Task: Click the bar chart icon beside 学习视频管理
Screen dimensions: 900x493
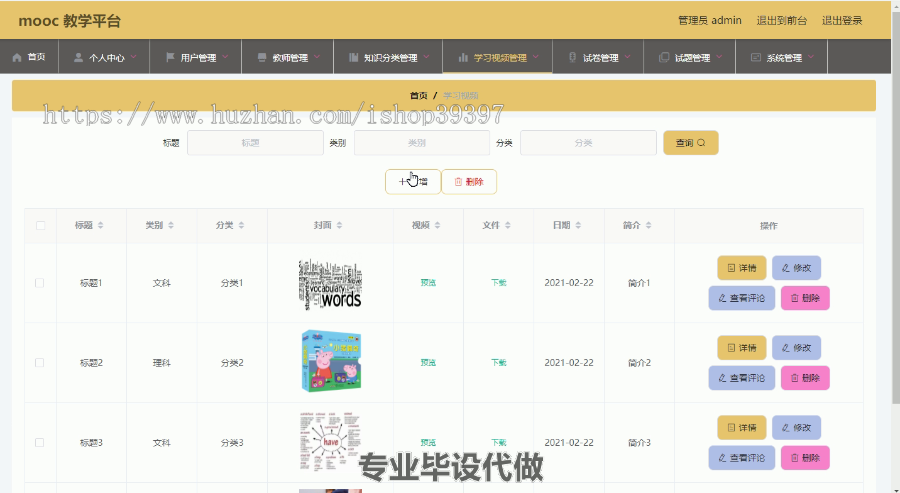Action: pyautogui.click(x=463, y=57)
